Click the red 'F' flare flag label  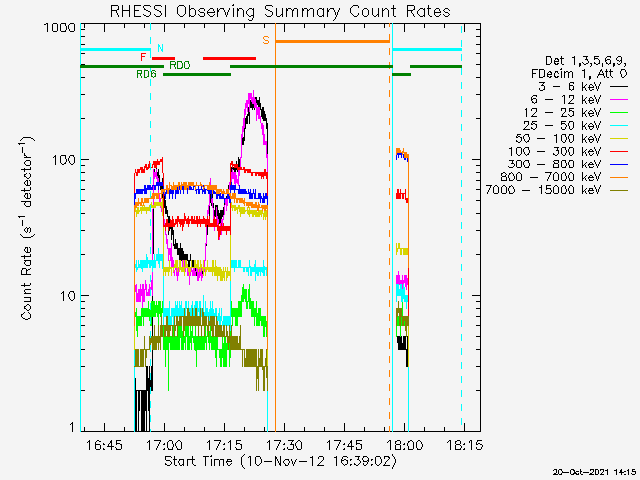coord(143,57)
